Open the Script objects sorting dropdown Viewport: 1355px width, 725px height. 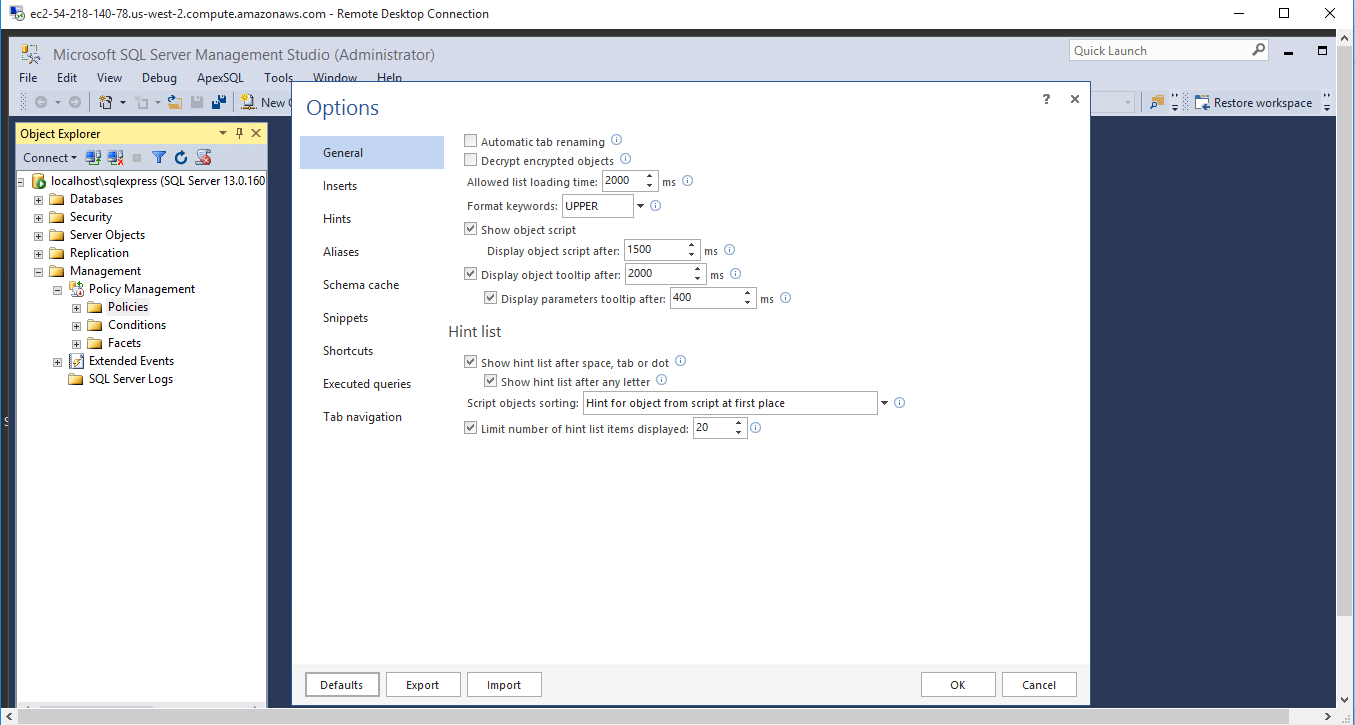point(884,403)
